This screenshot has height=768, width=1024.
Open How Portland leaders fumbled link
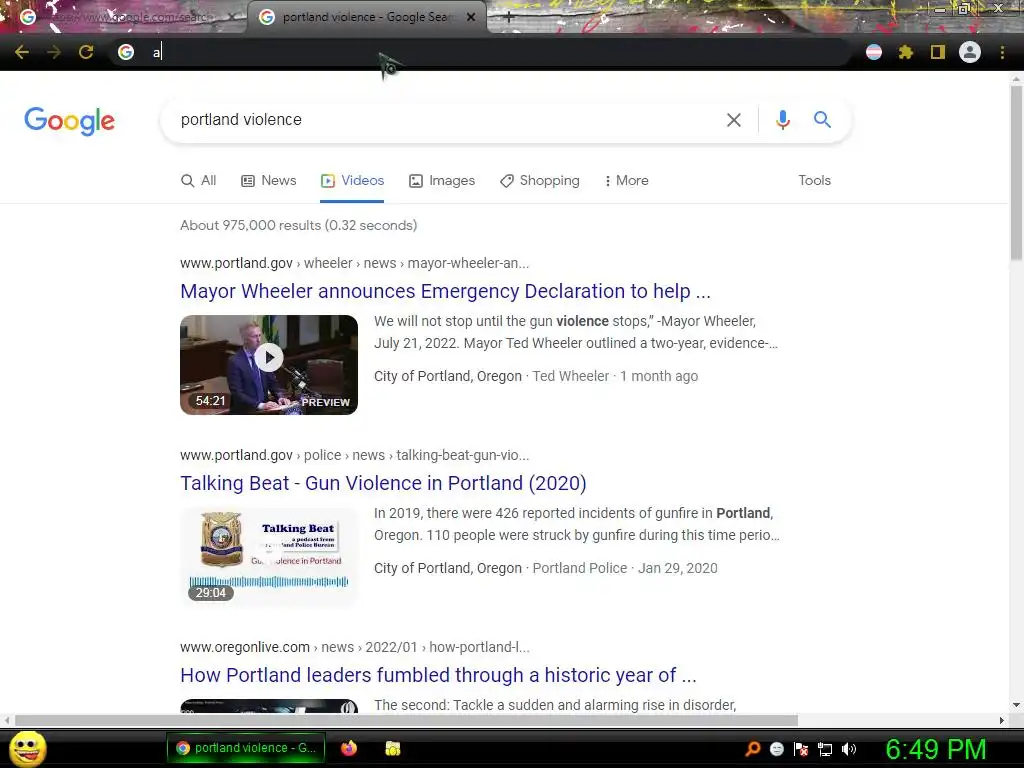[438, 675]
